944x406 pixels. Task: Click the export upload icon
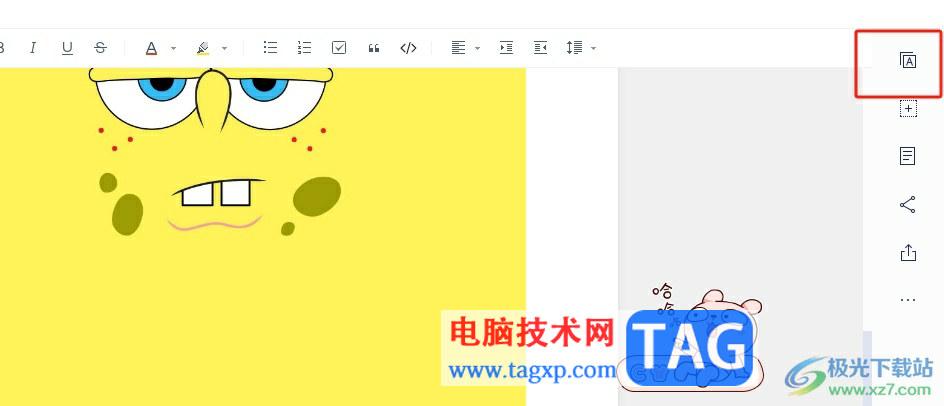click(908, 252)
